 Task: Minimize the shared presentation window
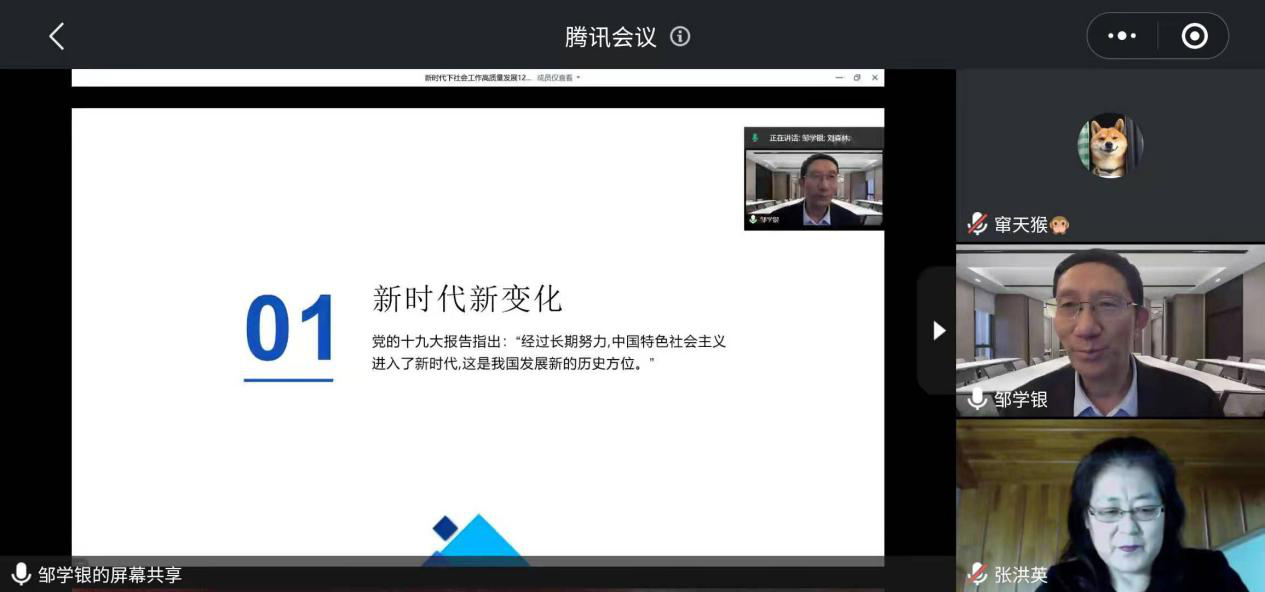[x=839, y=77]
